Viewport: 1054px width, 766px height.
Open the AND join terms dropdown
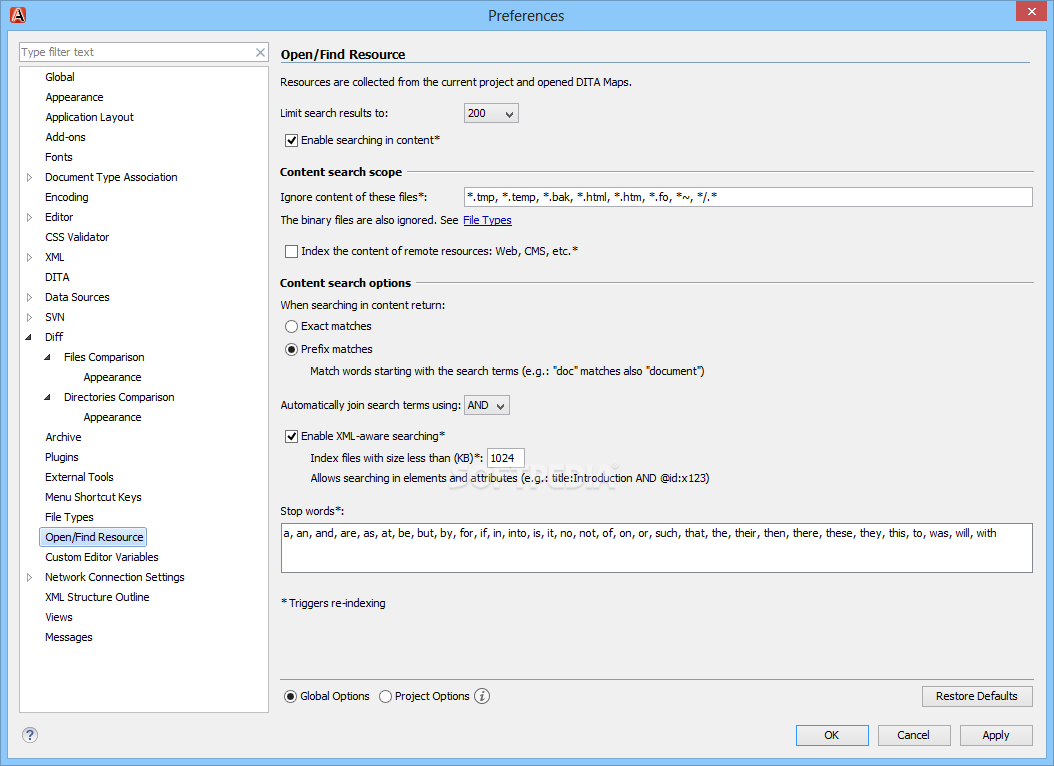click(487, 405)
